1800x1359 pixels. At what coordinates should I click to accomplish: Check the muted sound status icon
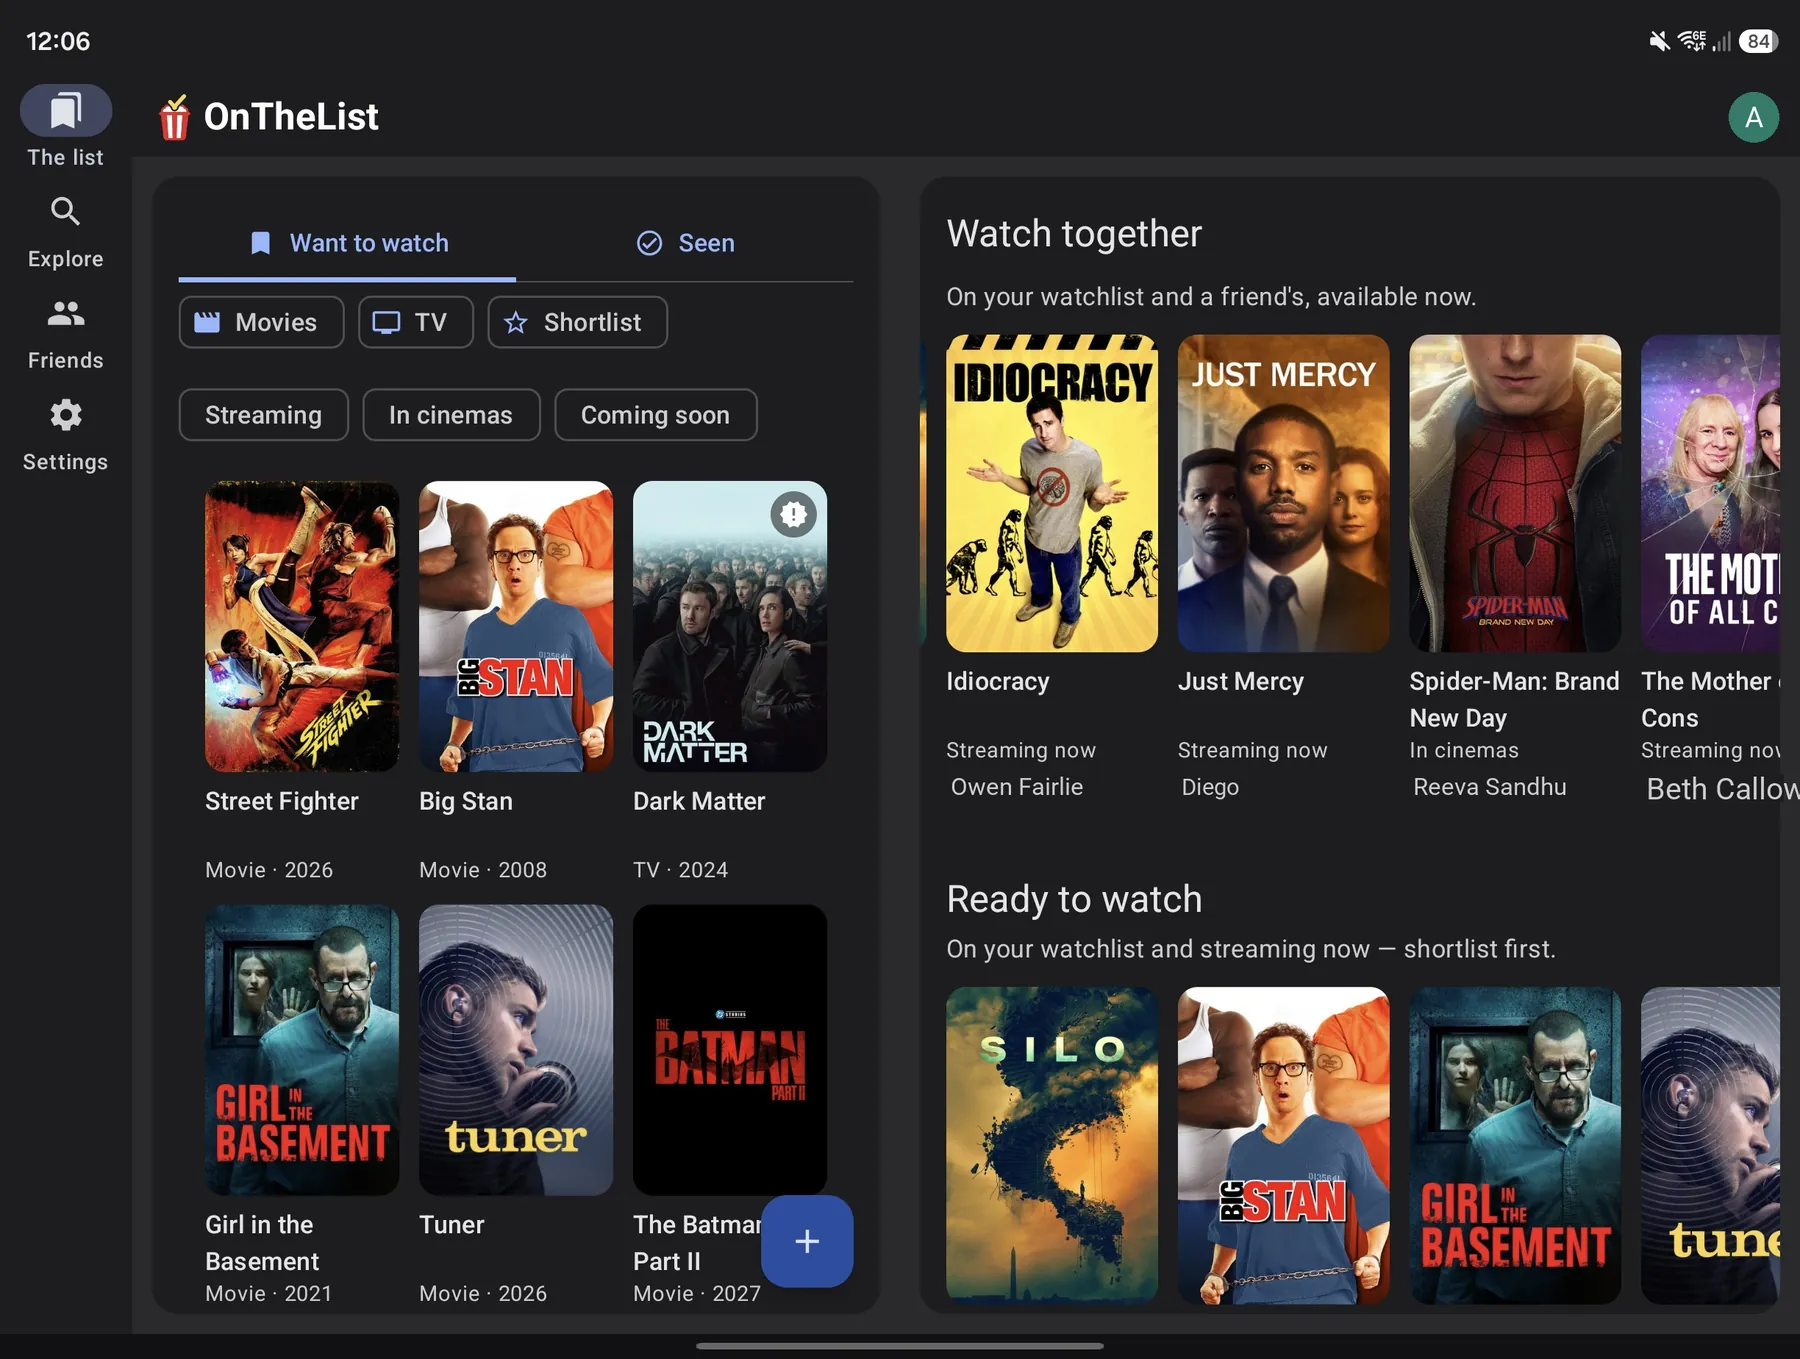click(1658, 41)
